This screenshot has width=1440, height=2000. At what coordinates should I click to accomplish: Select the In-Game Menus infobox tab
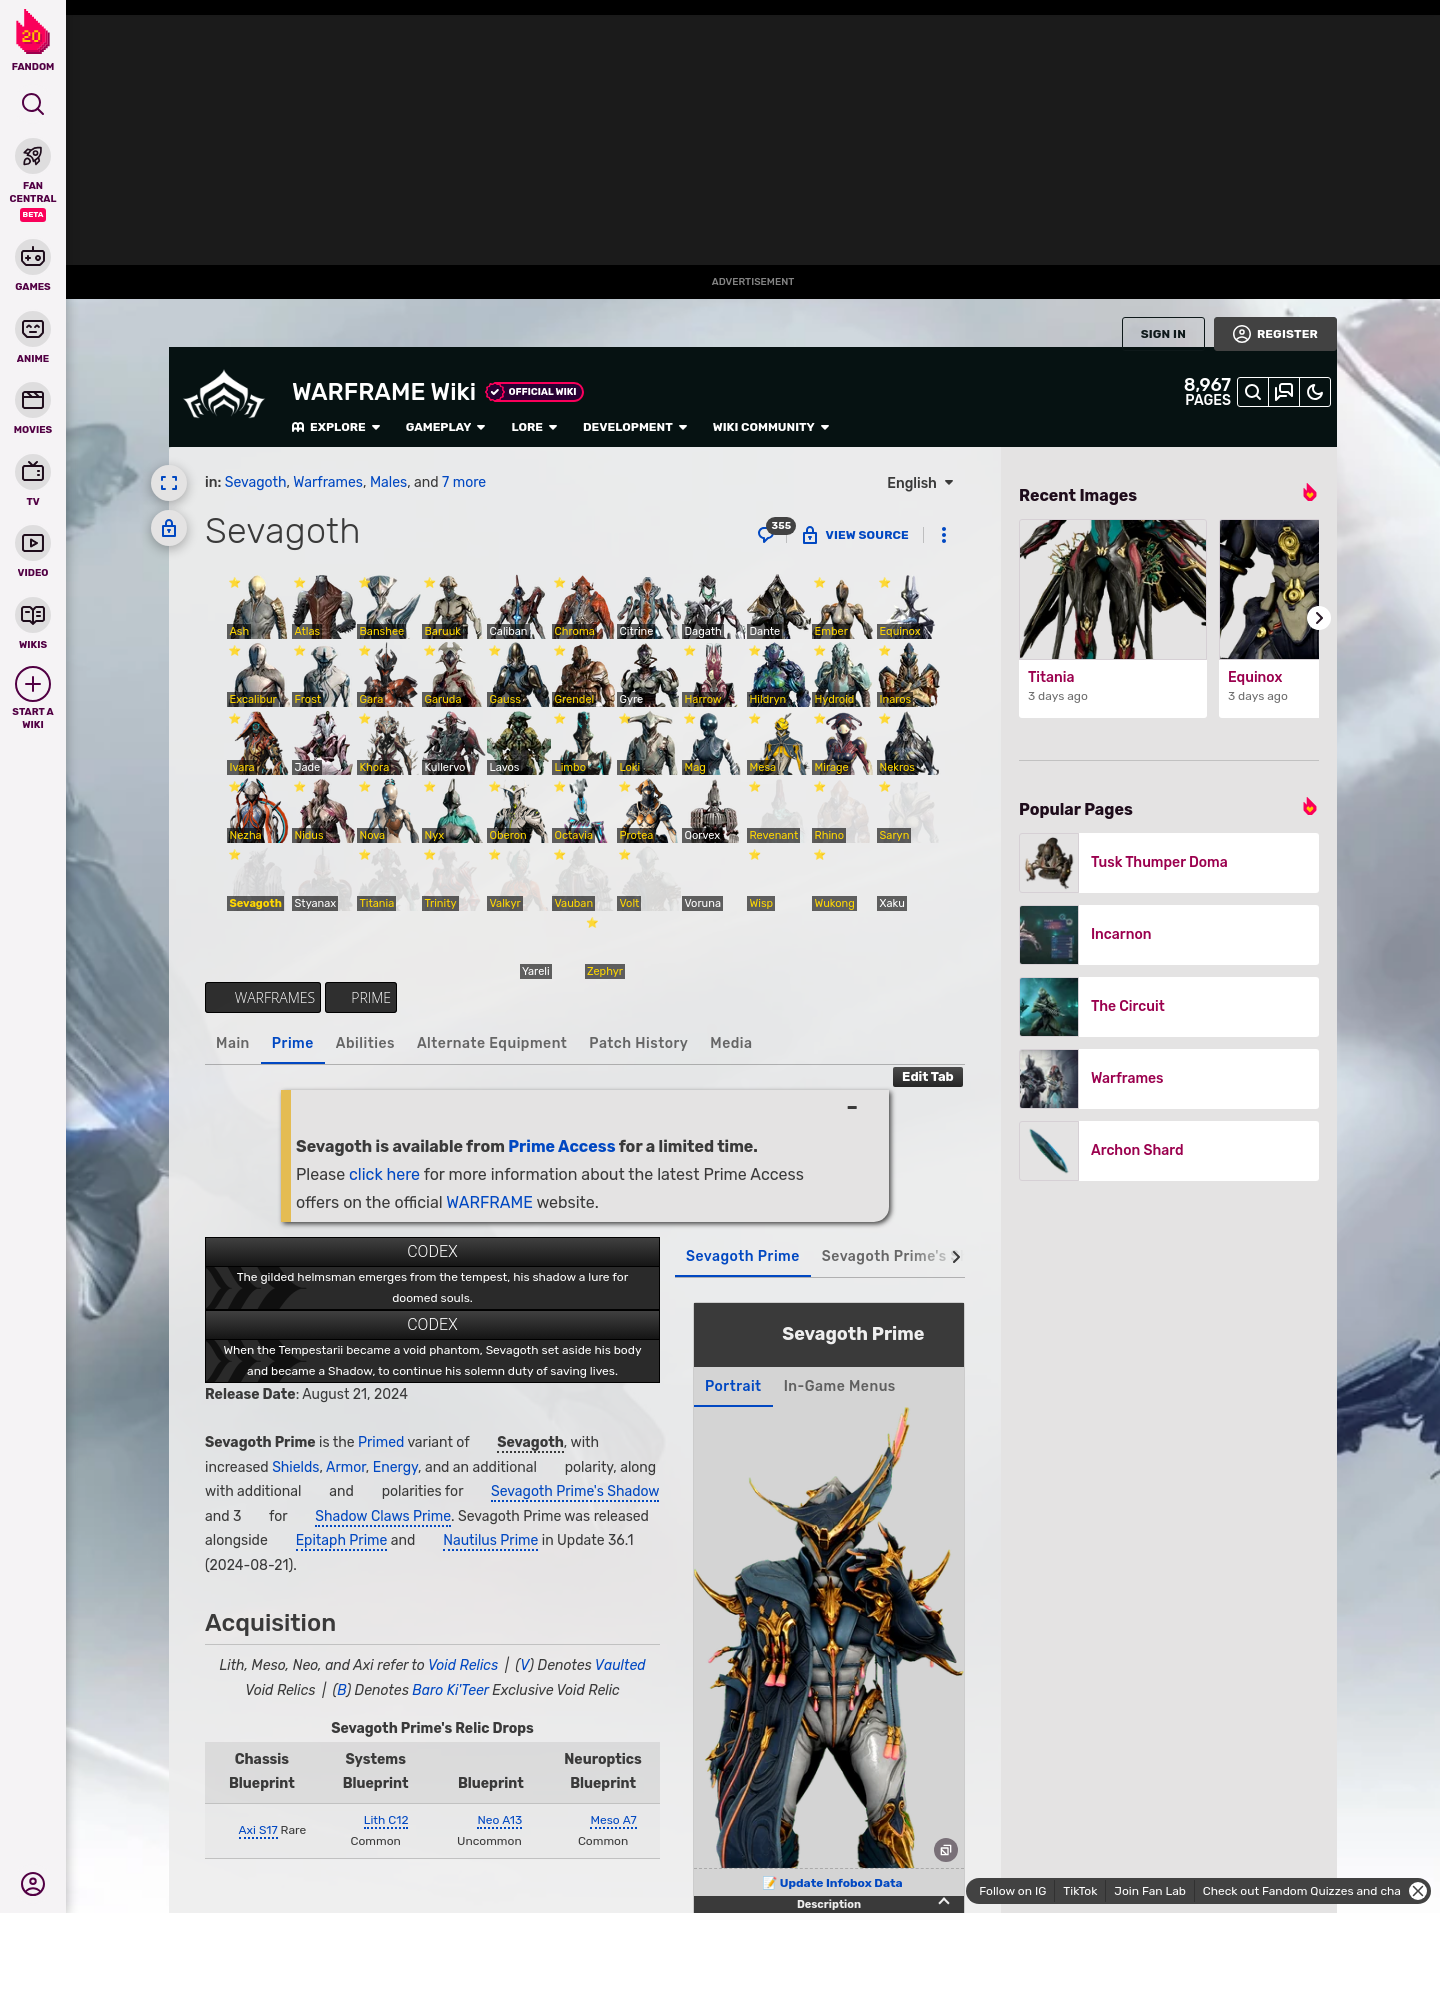click(x=839, y=1386)
